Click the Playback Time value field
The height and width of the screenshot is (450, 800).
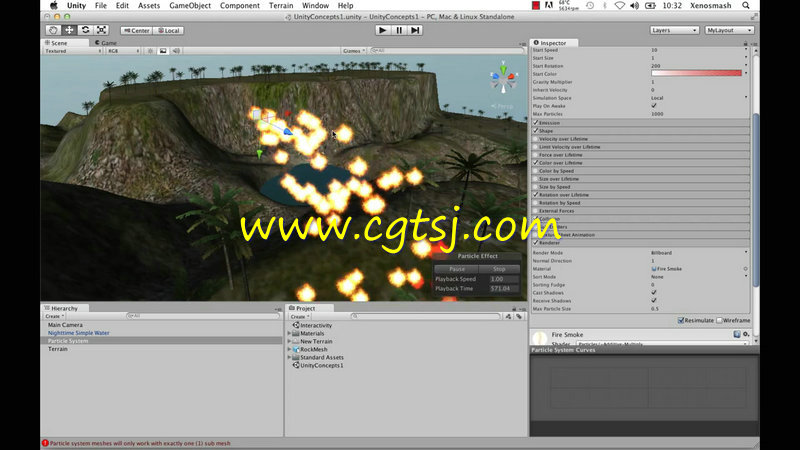(504, 289)
